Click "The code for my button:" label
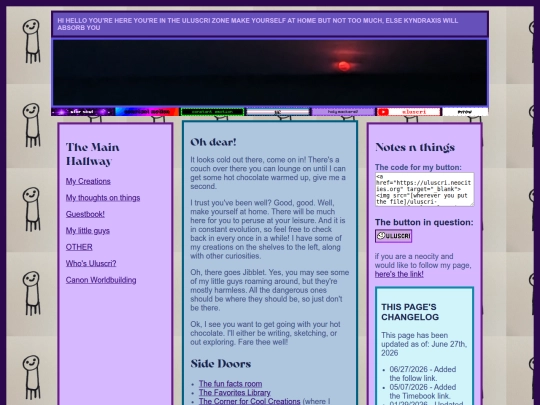Image resolution: width=540 pixels, height=405 pixels. point(418,167)
